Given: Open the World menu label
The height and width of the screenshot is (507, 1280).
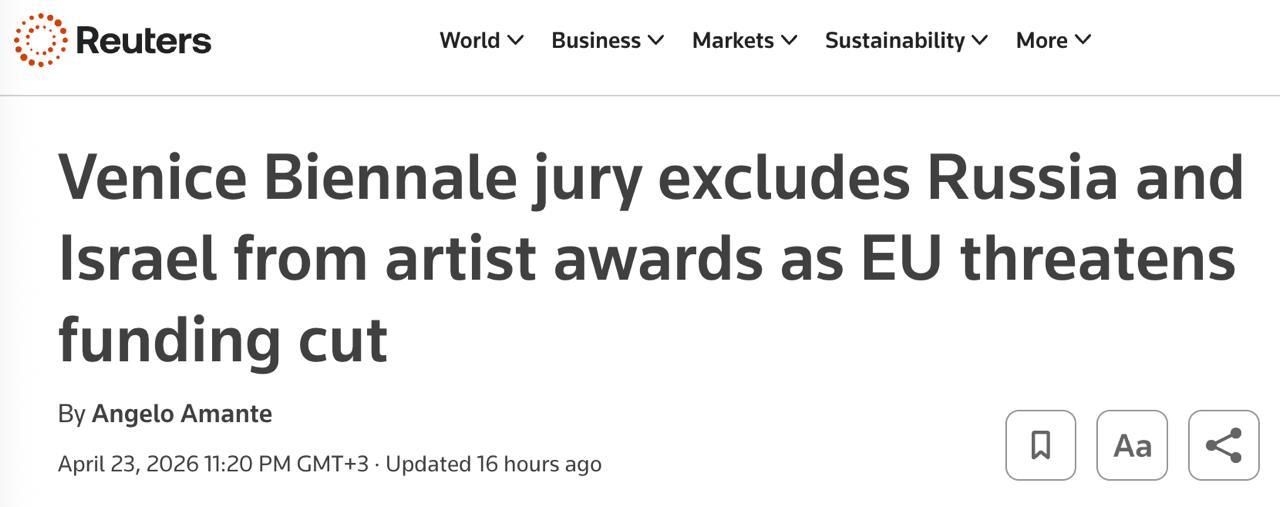Looking at the screenshot, I should [x=469, y=41].
